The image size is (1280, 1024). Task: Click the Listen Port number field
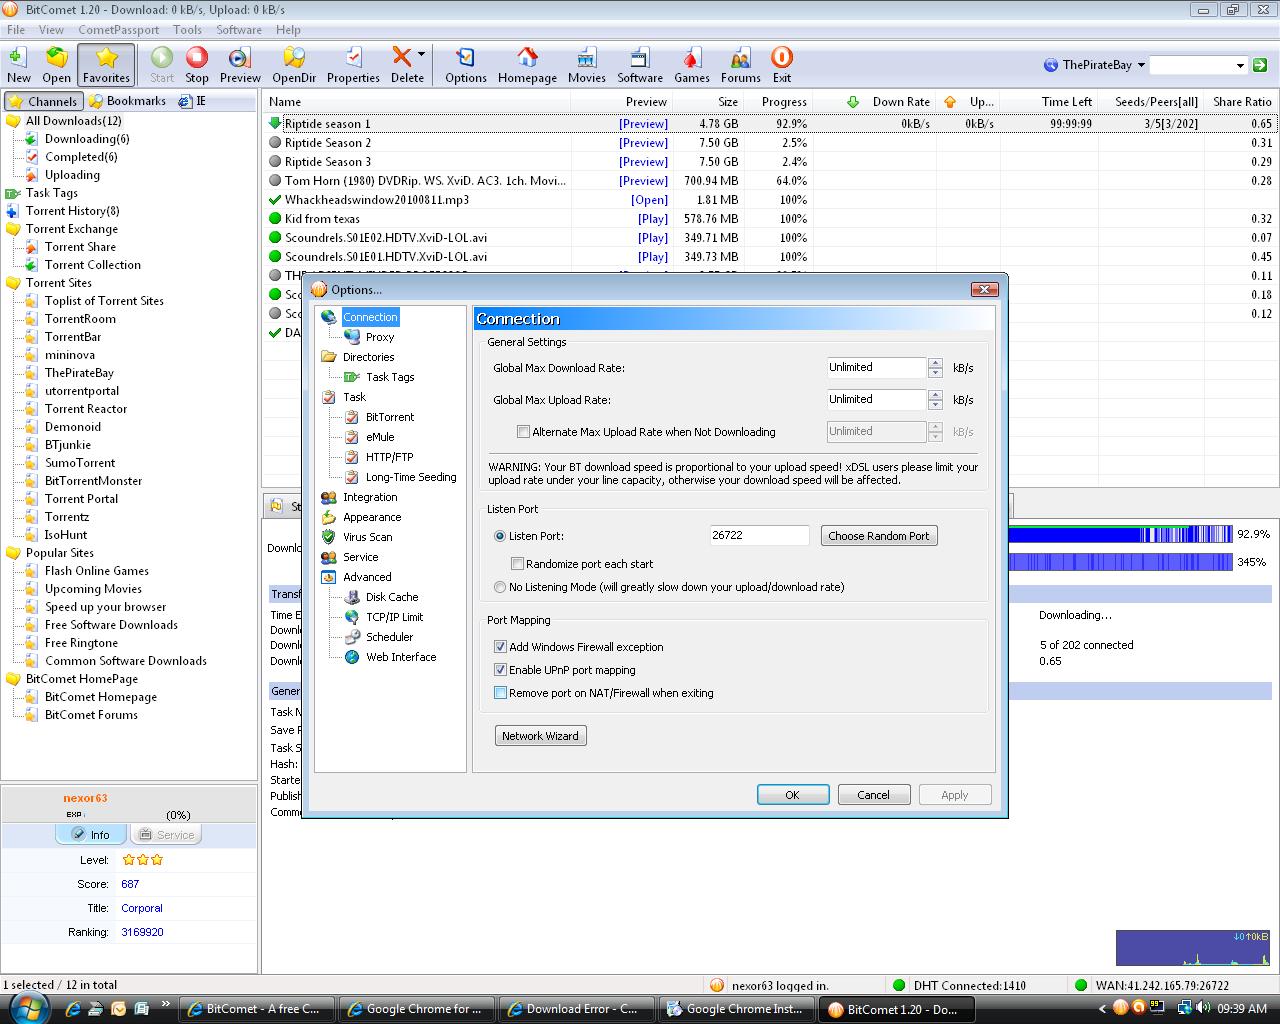tap(759, 536)
